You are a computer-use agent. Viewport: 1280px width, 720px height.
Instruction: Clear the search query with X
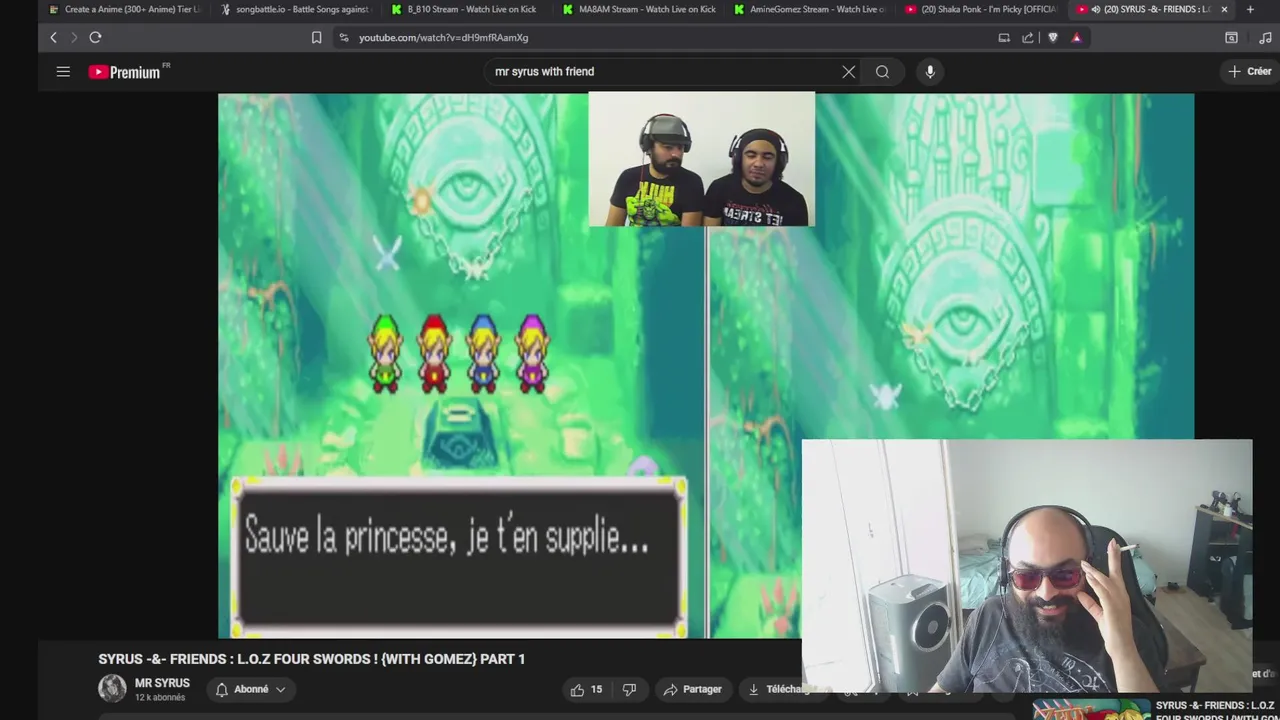(848, 71)
